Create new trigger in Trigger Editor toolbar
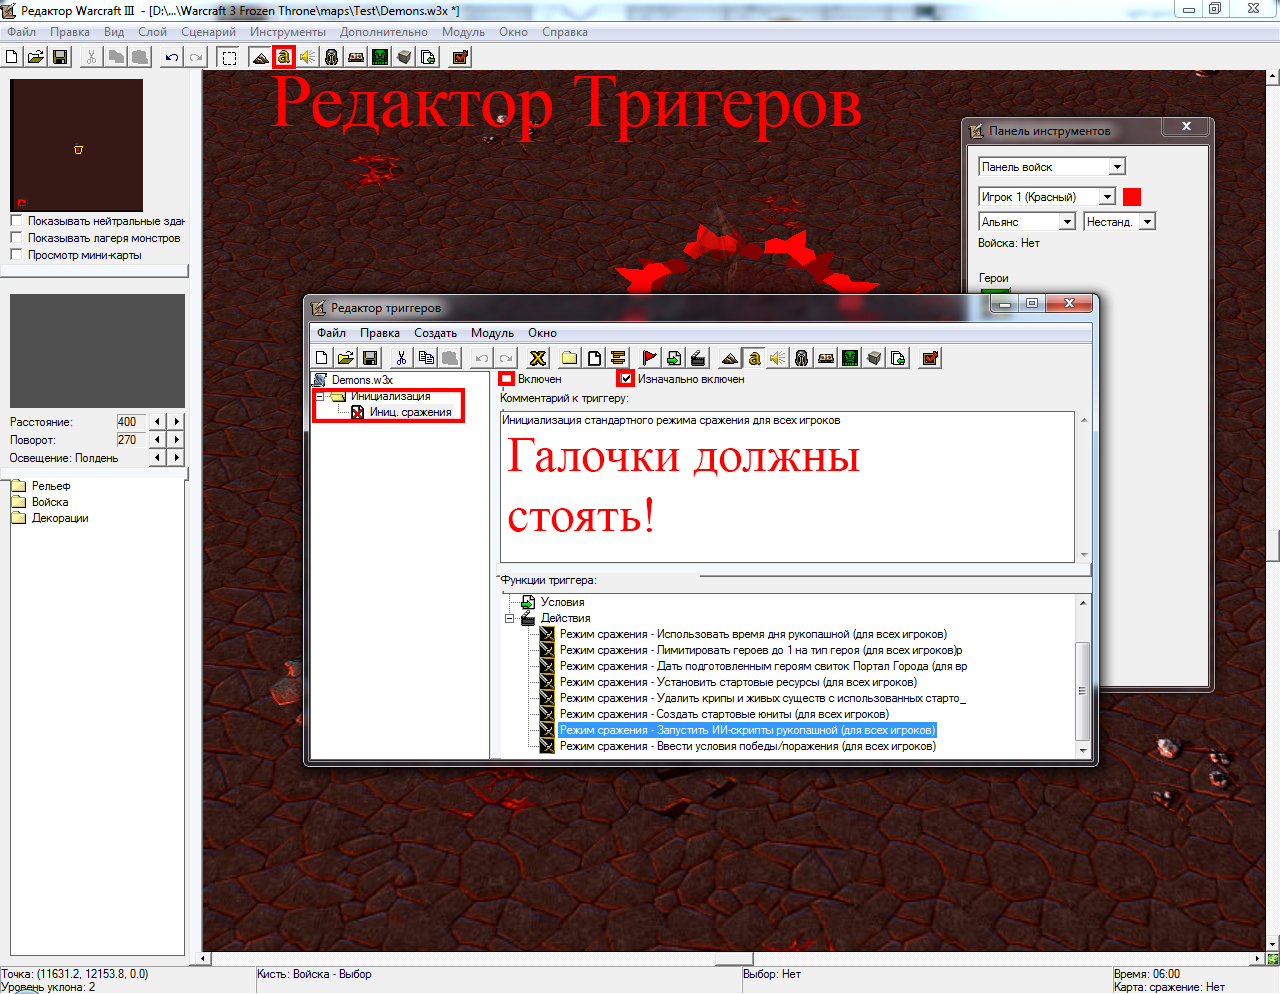 point(594,358)
